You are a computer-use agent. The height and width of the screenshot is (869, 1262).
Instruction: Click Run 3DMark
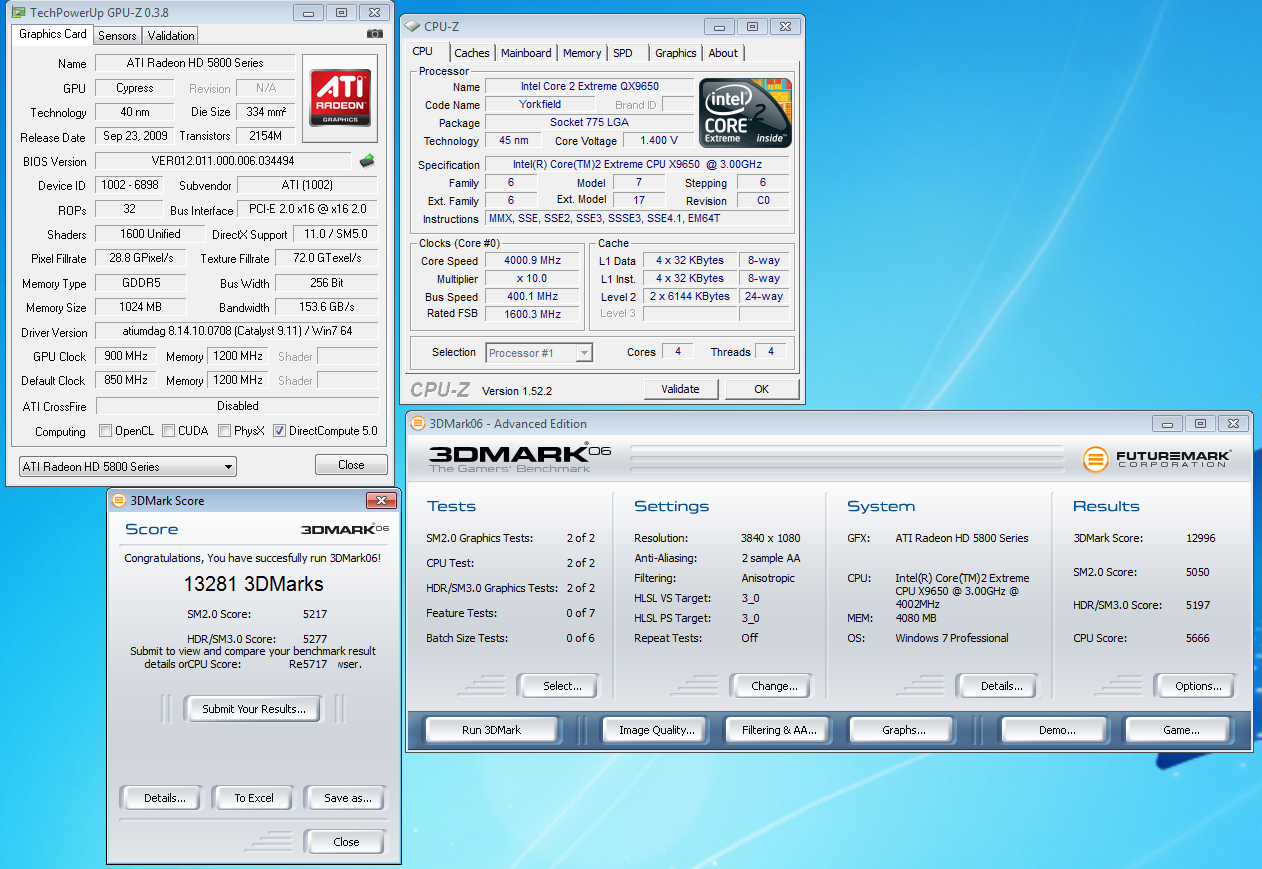[x=491, y=730]
